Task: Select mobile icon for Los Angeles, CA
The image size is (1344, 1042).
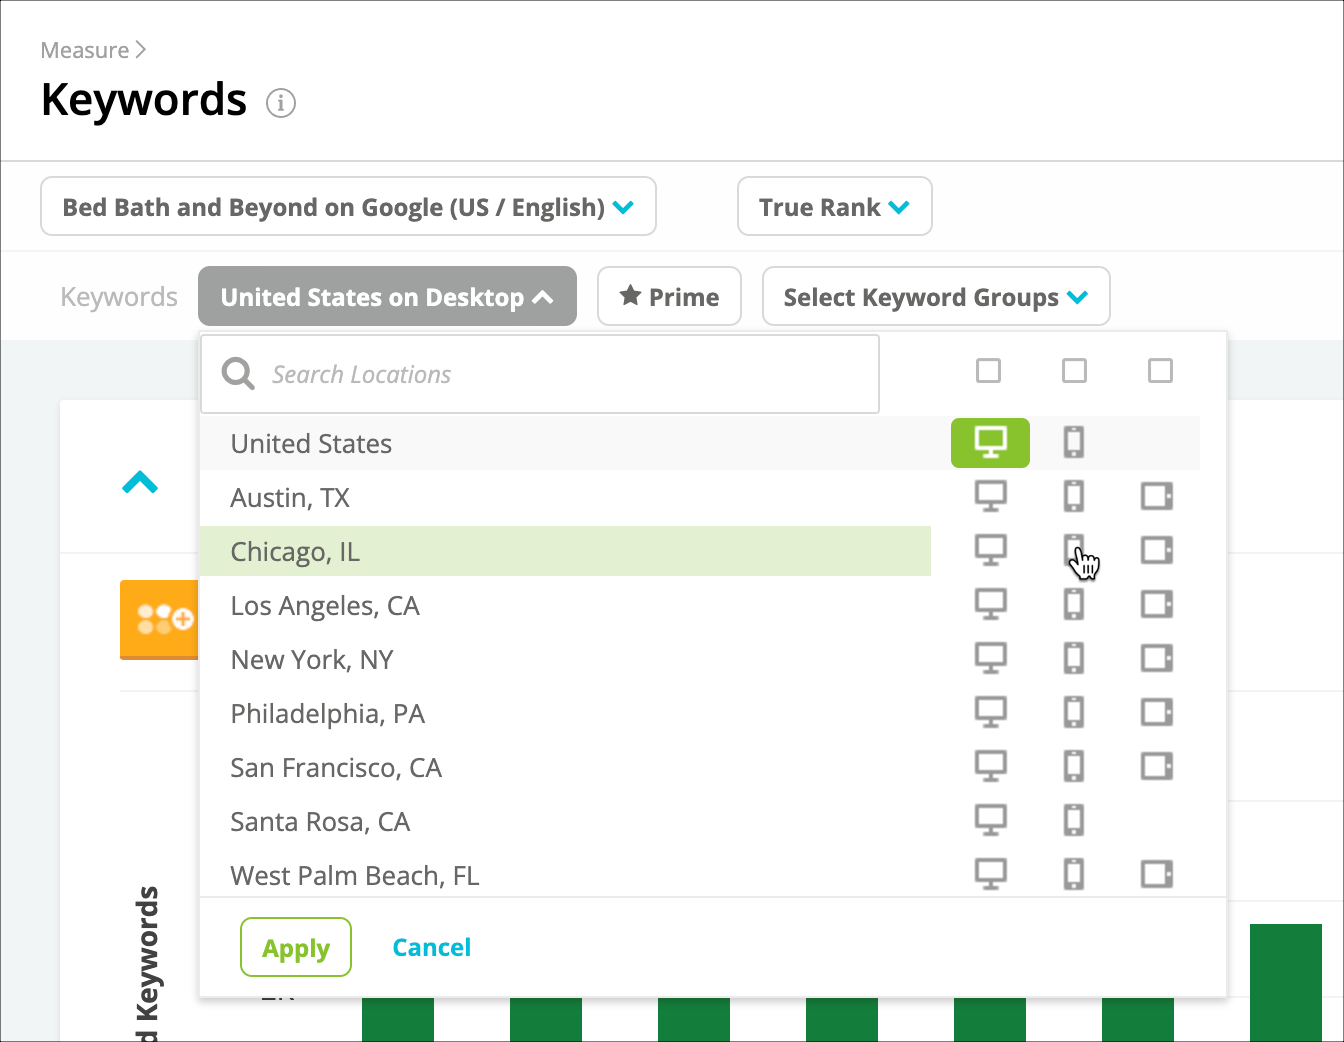Action: [x=1074, y=605]
